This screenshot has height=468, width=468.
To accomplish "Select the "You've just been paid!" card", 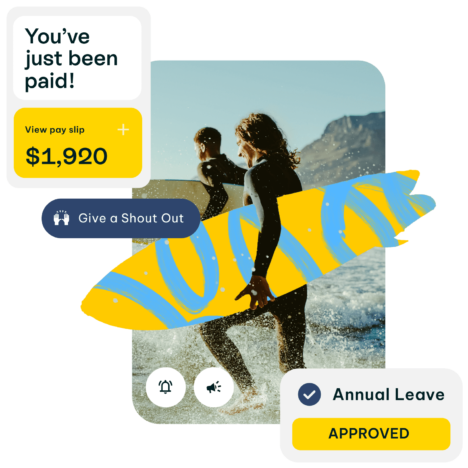I will (77, 58).
